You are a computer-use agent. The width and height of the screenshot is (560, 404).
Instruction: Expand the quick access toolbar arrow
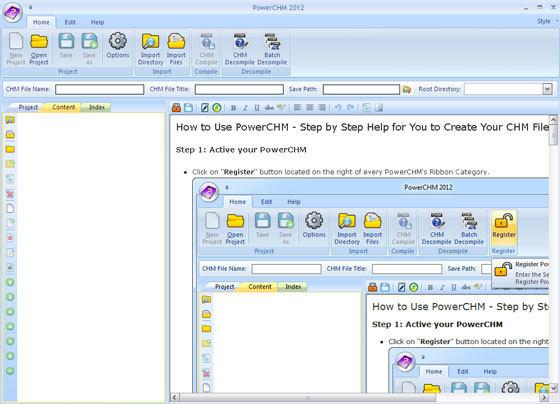[x=30, y=7]
